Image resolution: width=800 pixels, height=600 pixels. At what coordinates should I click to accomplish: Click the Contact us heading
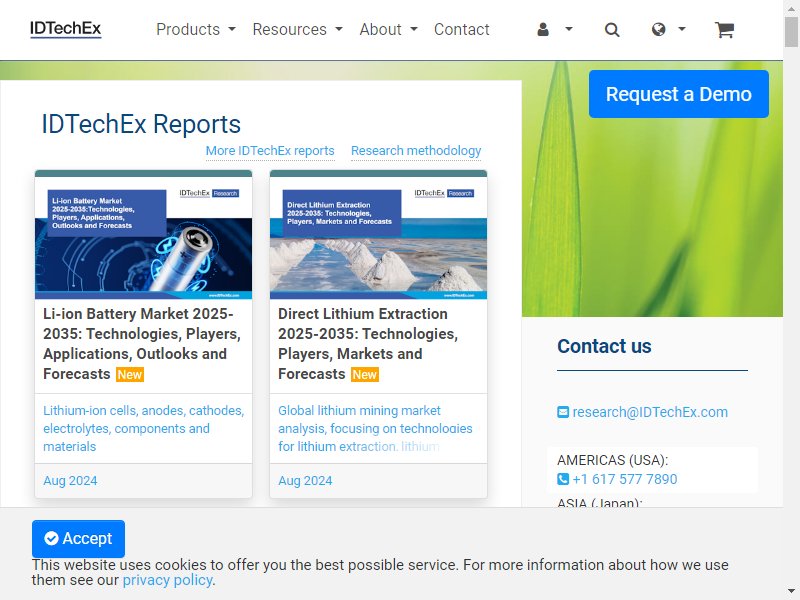click(604, 346)
